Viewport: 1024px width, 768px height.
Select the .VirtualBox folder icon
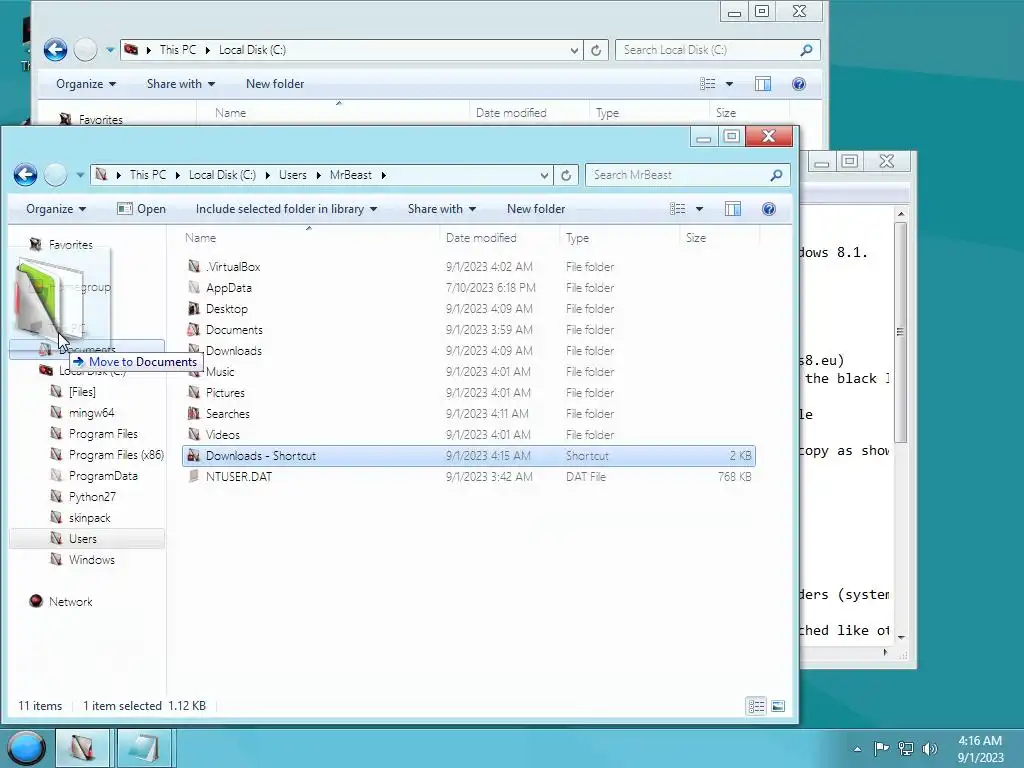194,266
